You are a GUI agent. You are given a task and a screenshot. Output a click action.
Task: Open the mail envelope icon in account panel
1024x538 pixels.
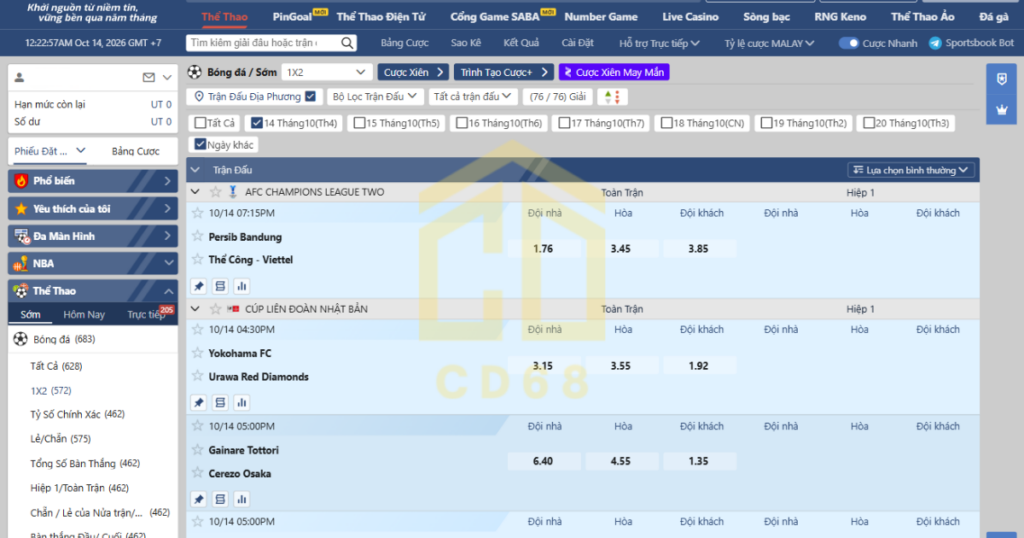(149, 77)
